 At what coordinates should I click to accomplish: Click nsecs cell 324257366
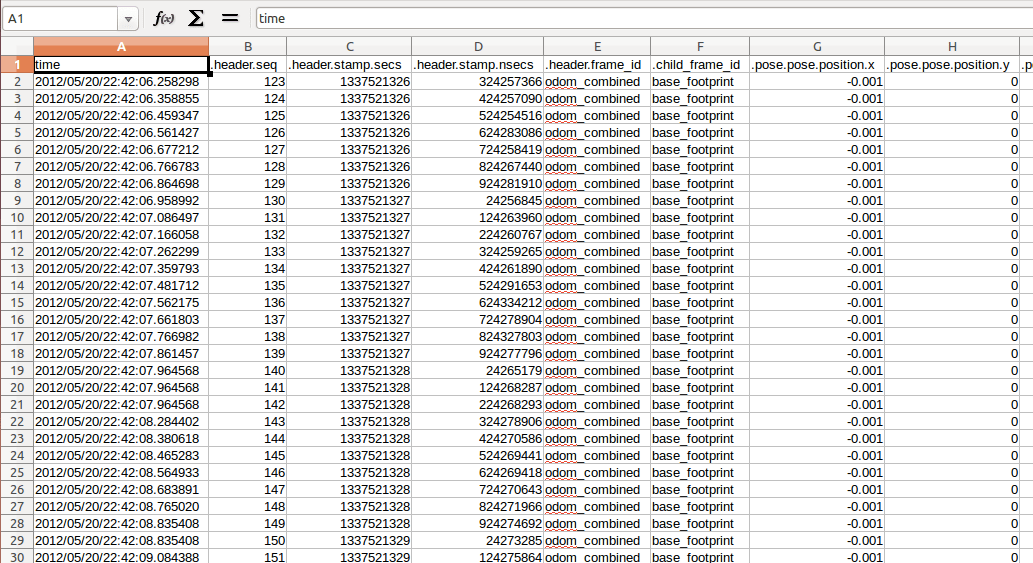click(x=478, y=82)
